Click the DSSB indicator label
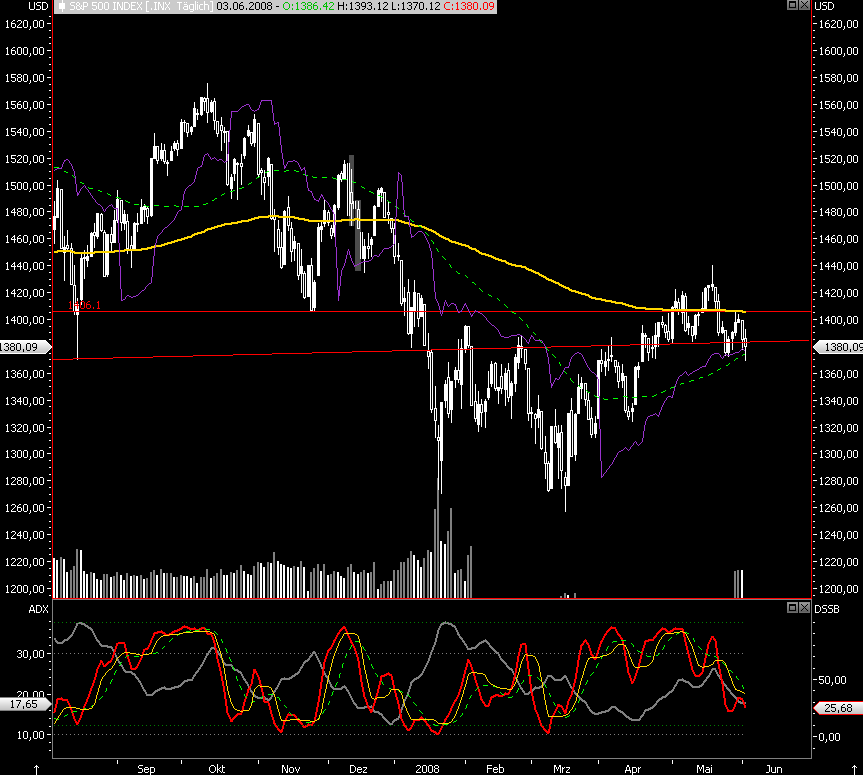Viewport: 863px width, 775px height. tap(827, 609)
